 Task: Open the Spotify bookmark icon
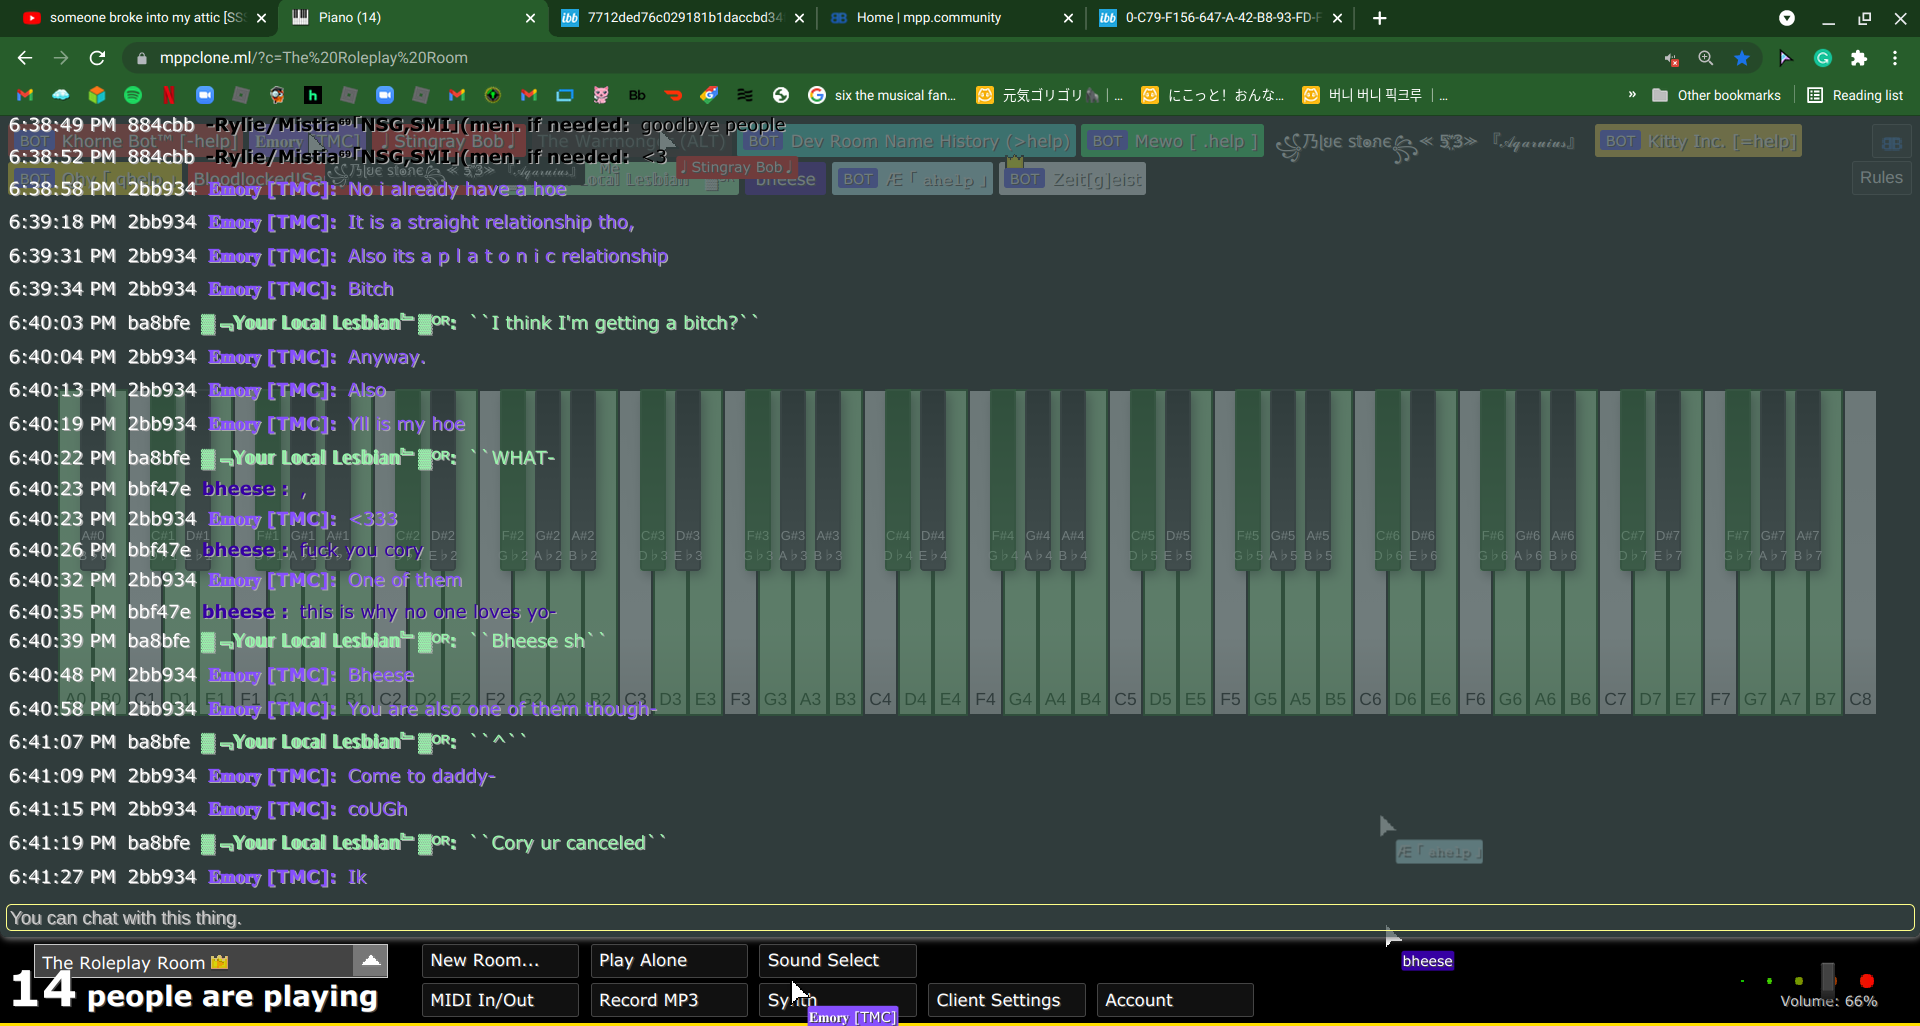pos(133,95)
